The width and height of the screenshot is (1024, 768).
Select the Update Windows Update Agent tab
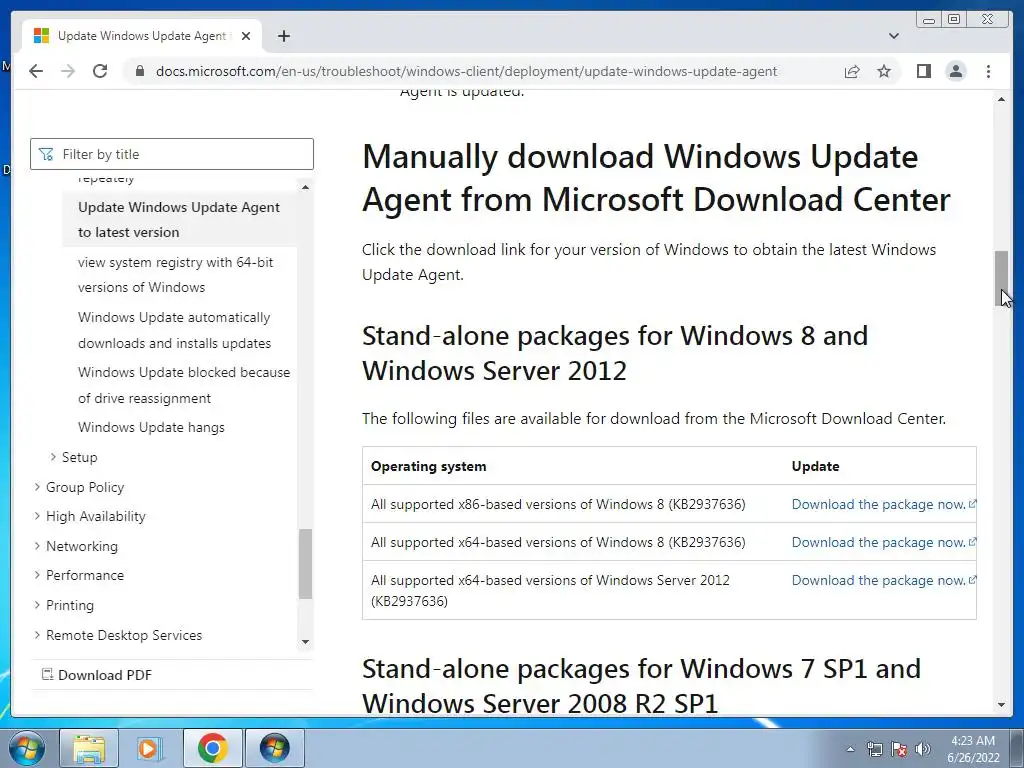(x=141, y=36)
